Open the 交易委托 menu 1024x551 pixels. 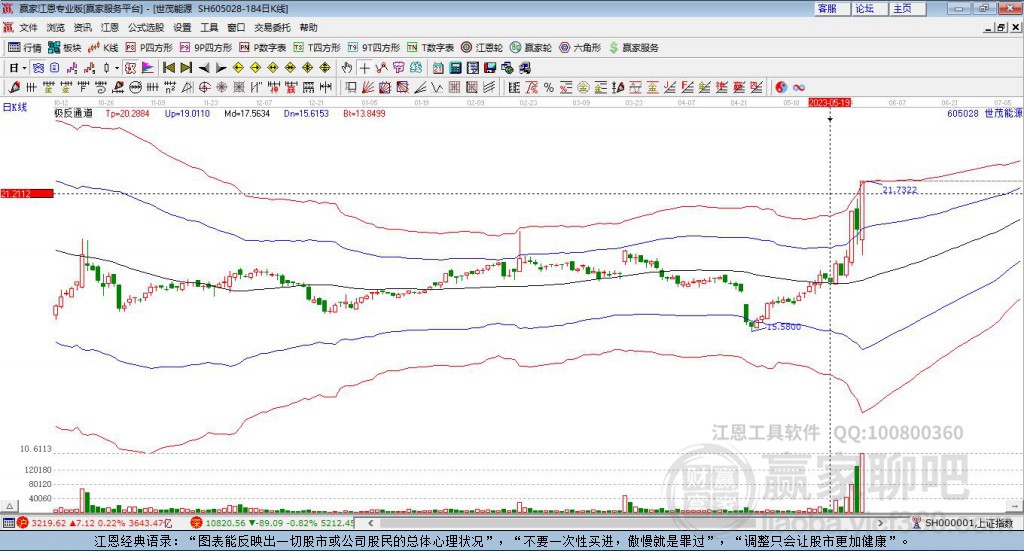[272, 27]
